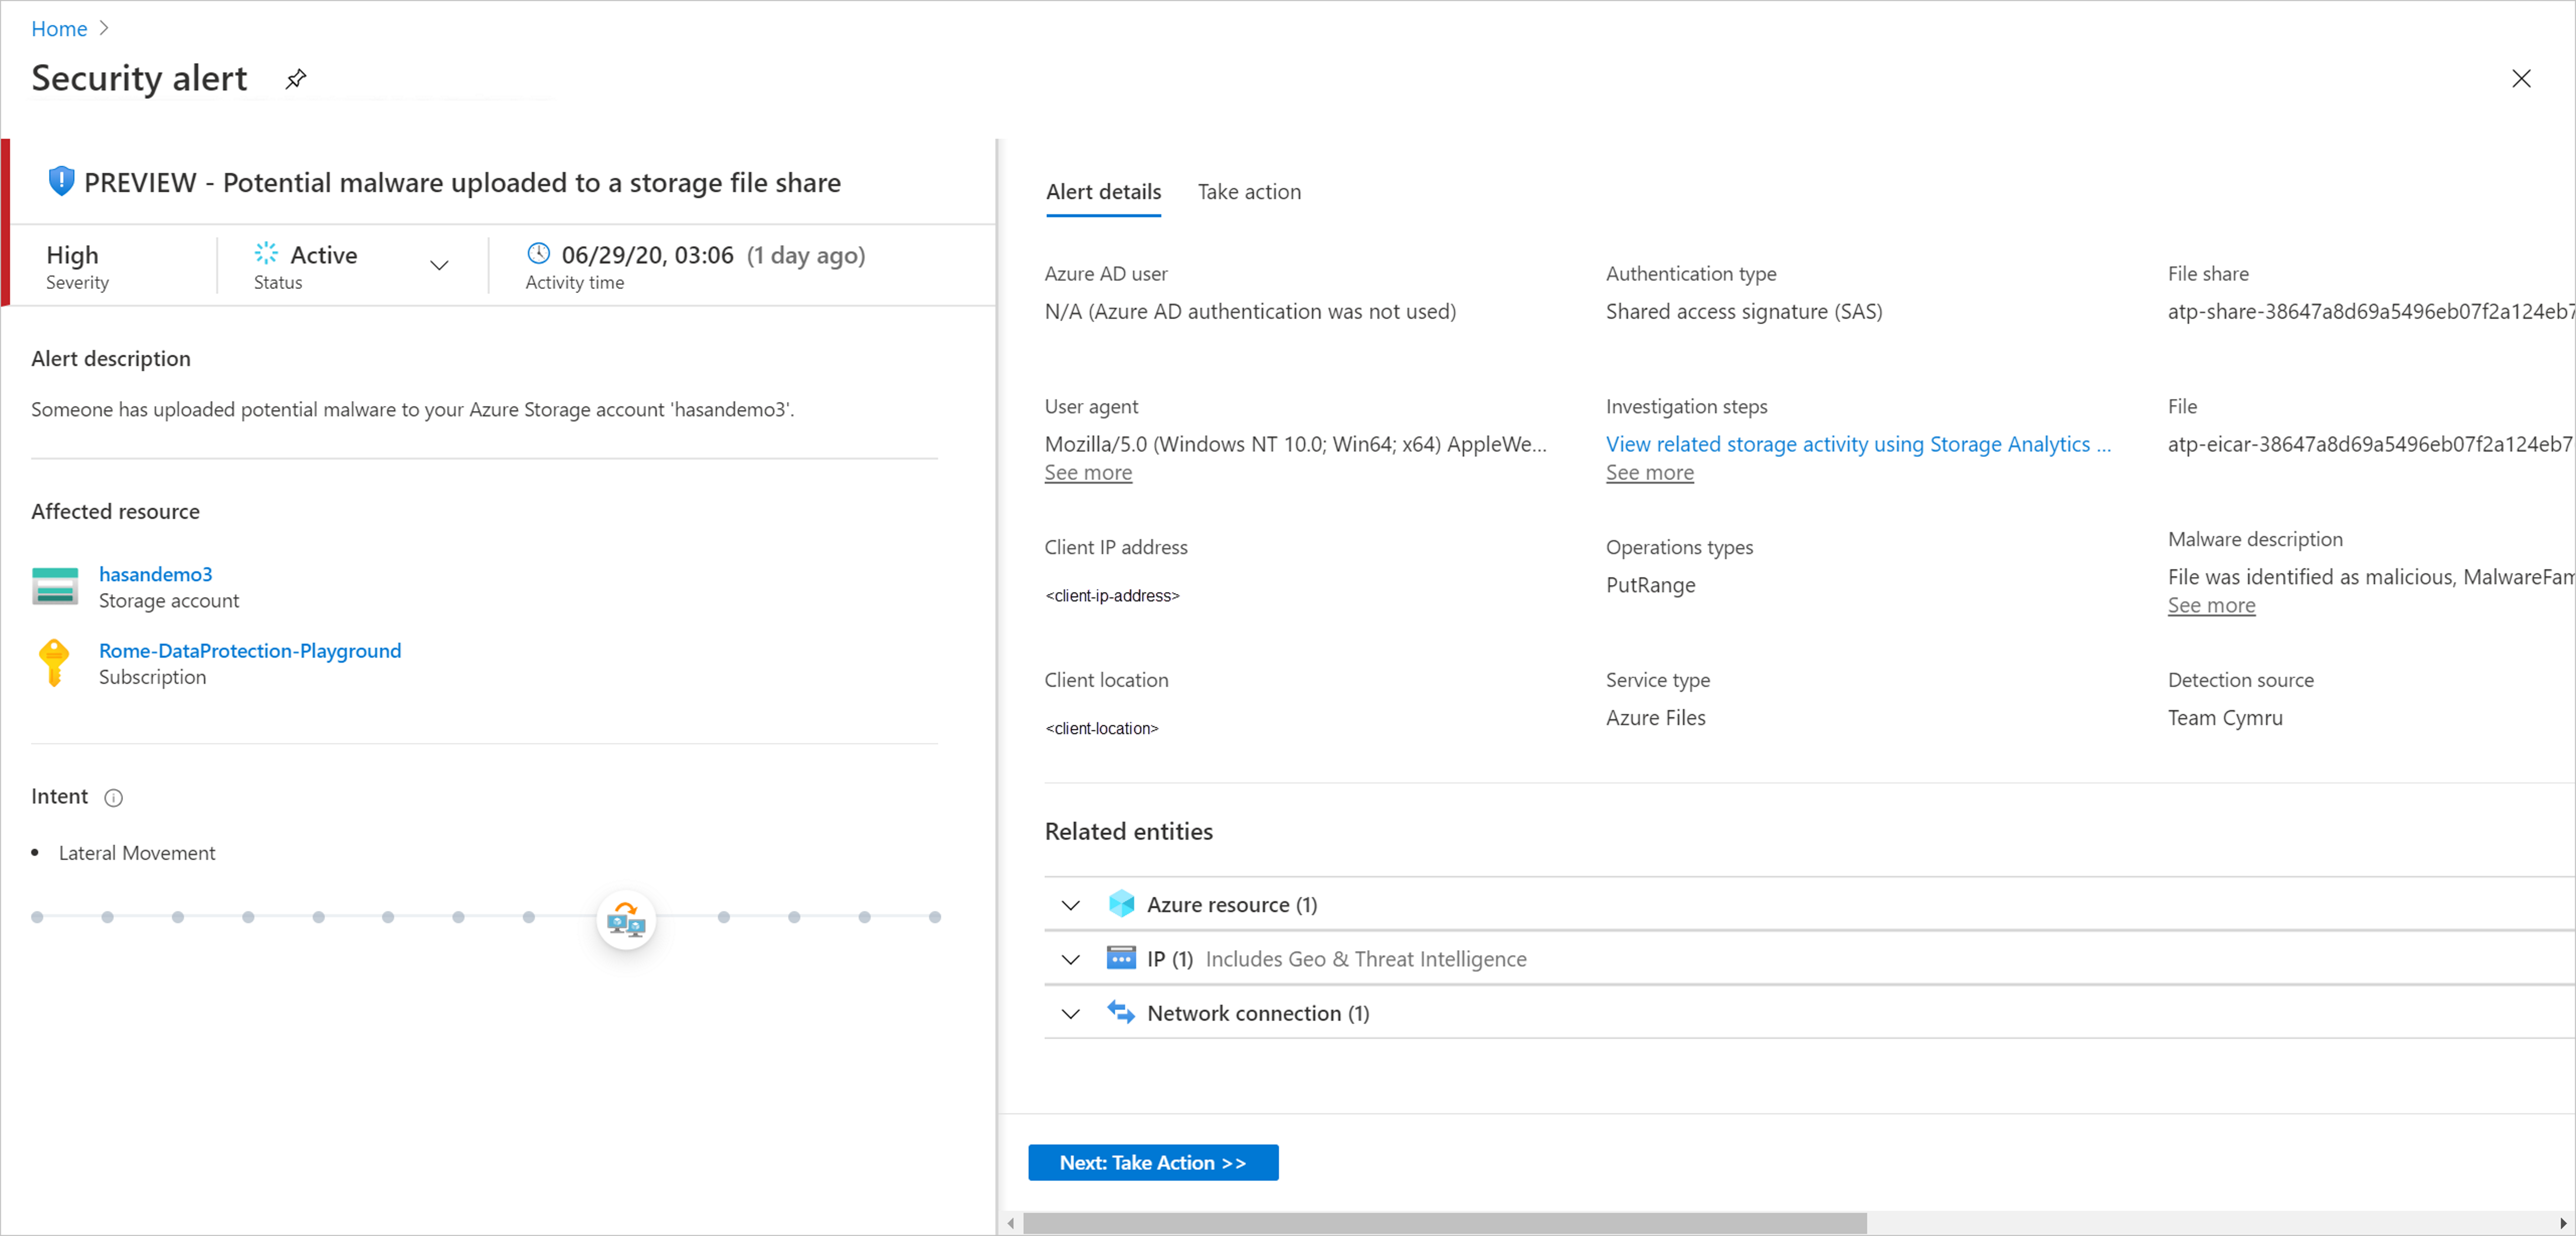2576x1236 pixels.
Task: Click the <client-ip-address> value
Action: tap(1112, 595)
